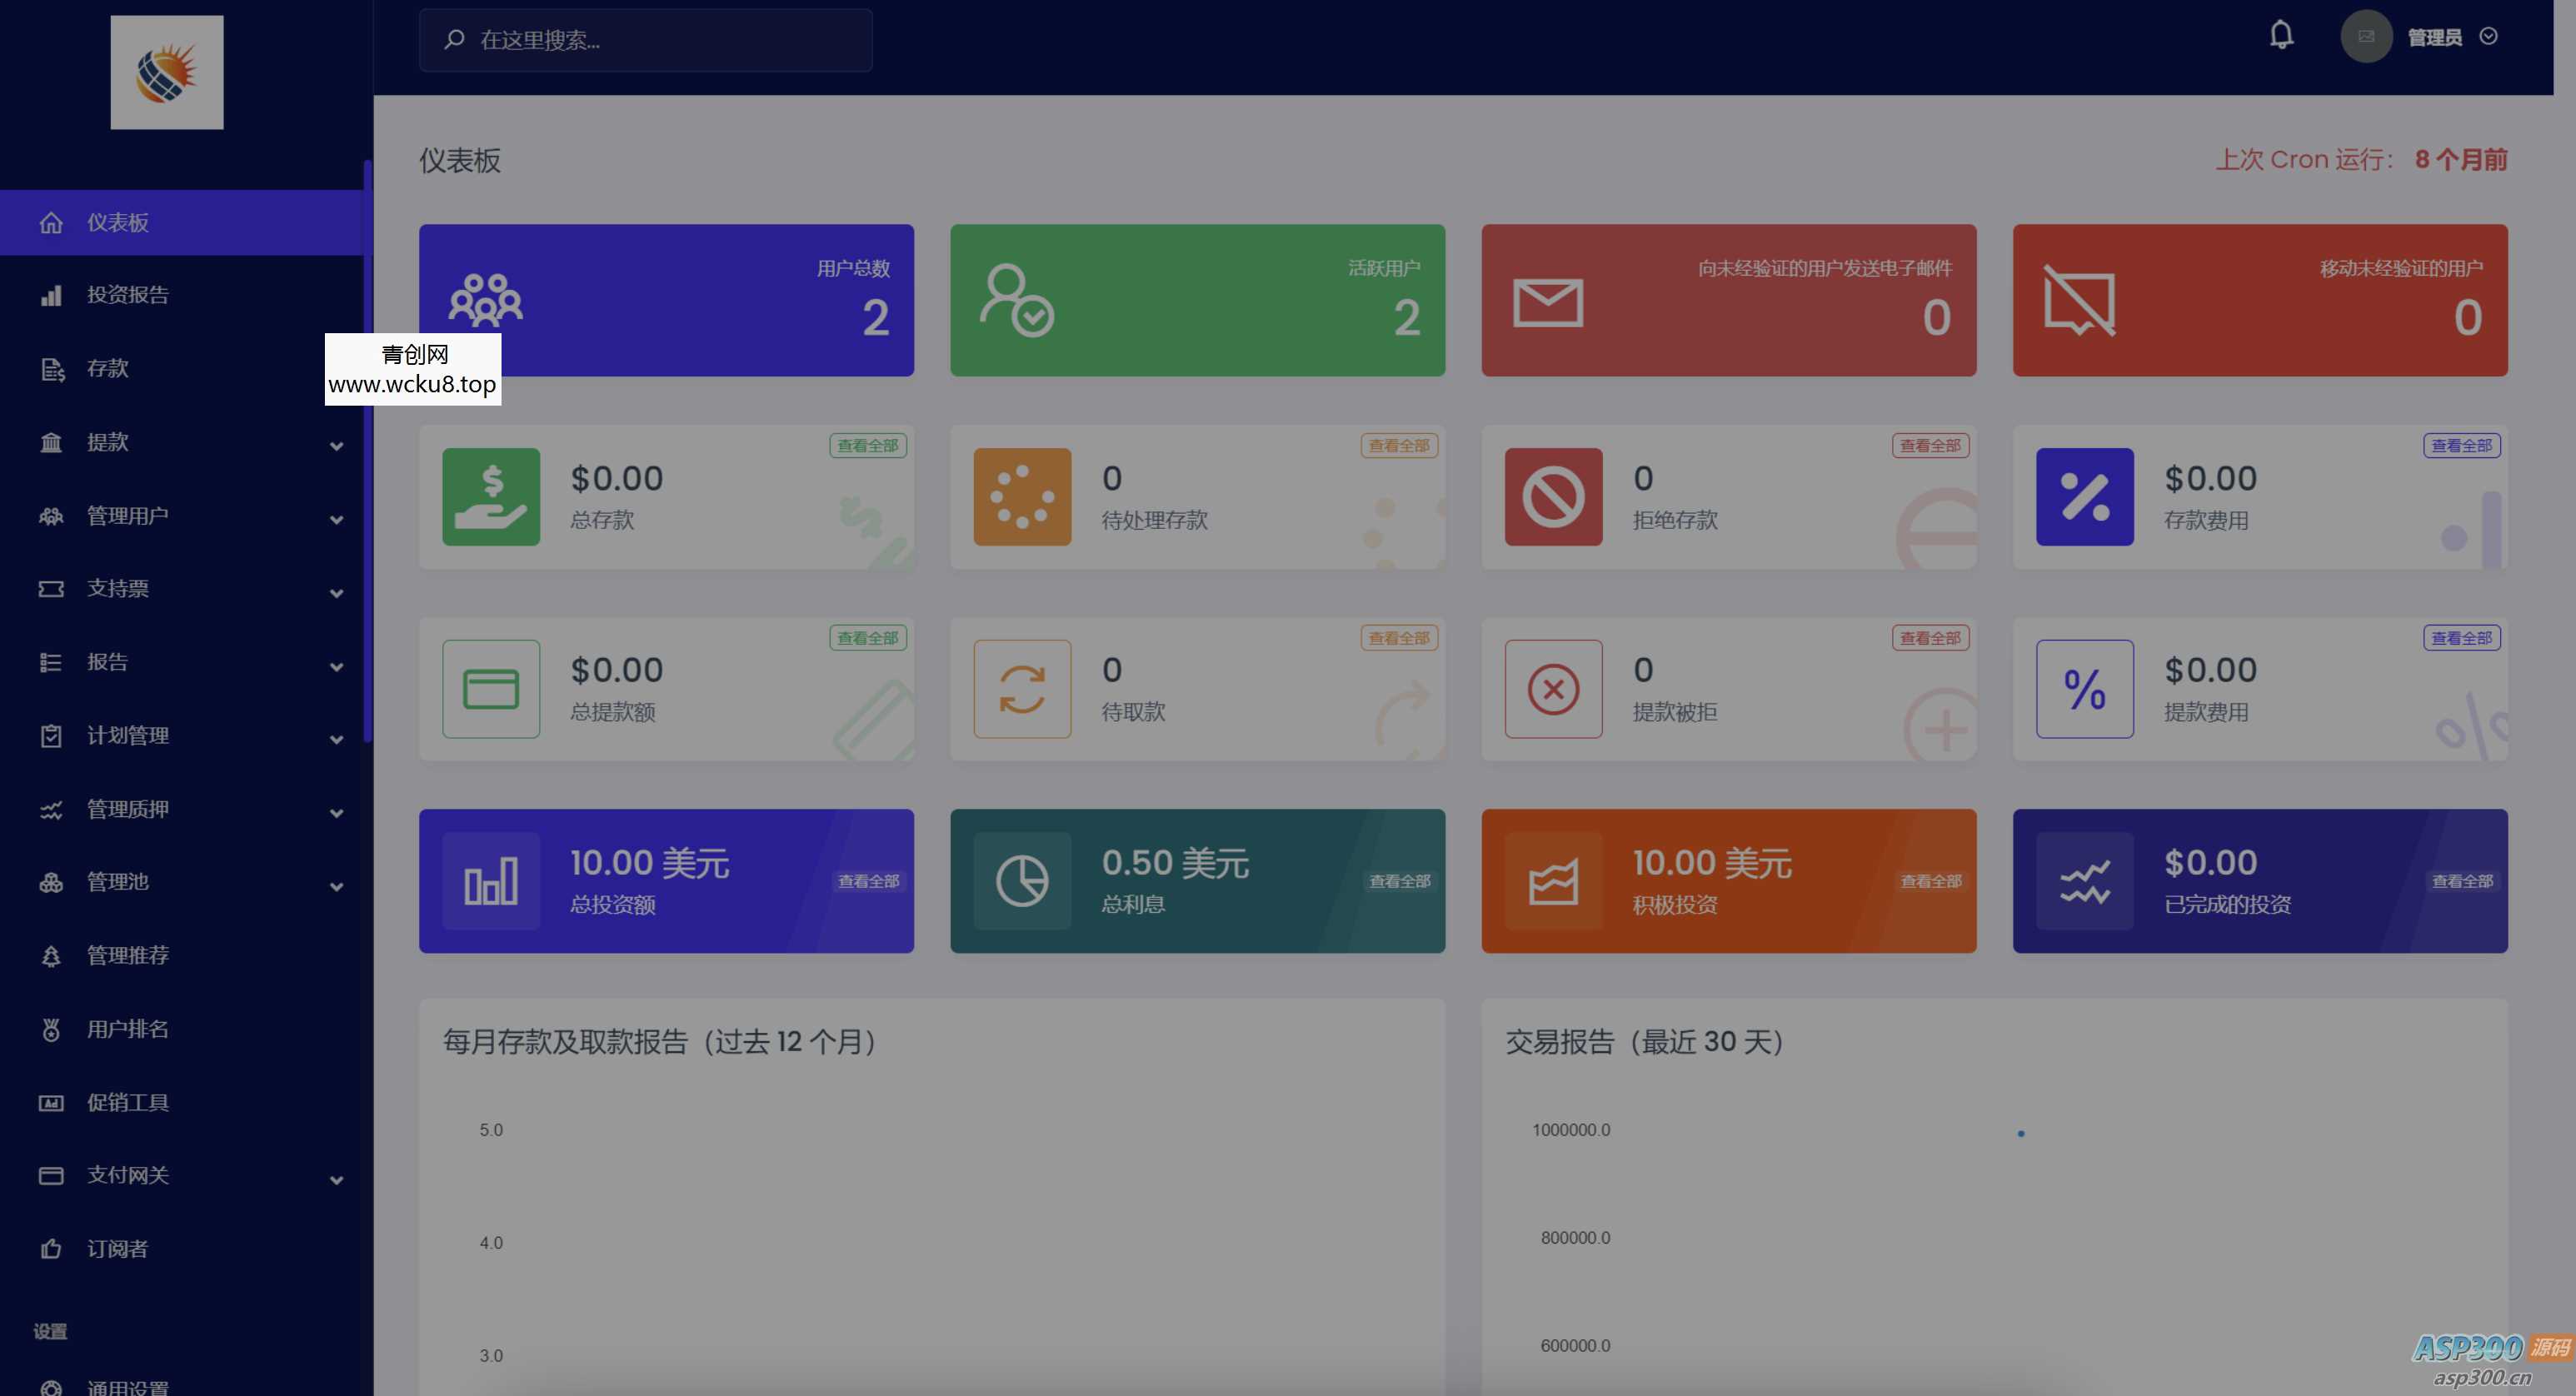Click inside the 在这里搜索 search field
2576x1396 pixels.
(x=645, y=41)
